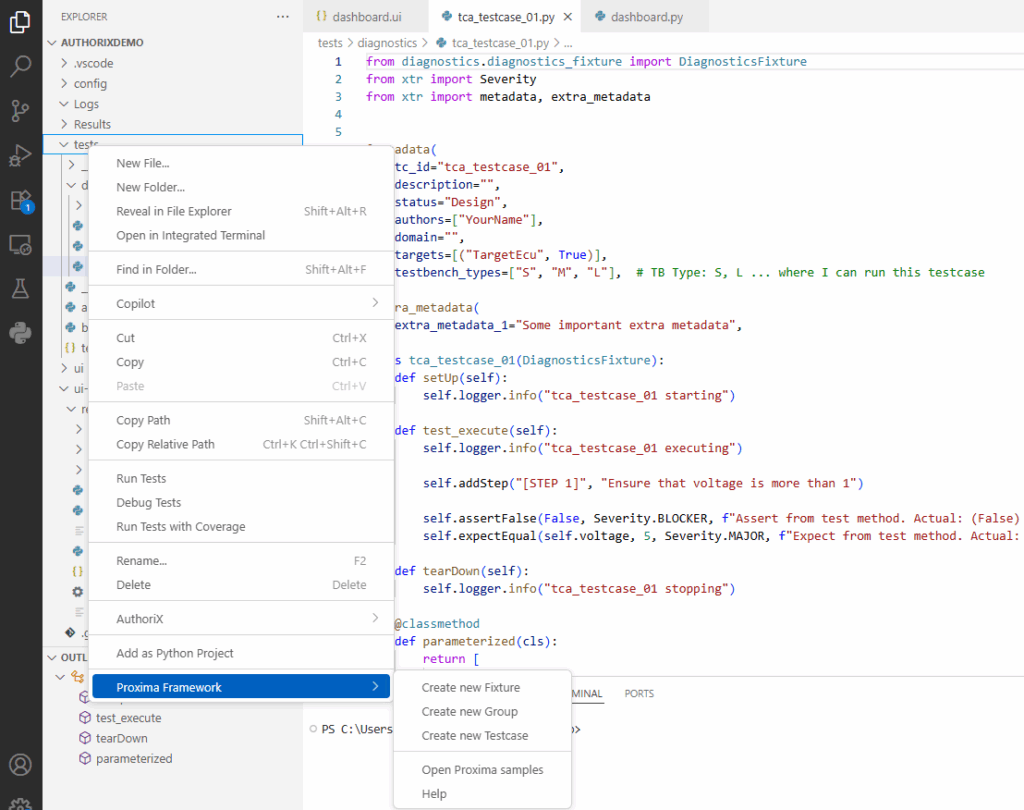
Task: Open the Extensions view icon
Action: click(x=20, y=200)
